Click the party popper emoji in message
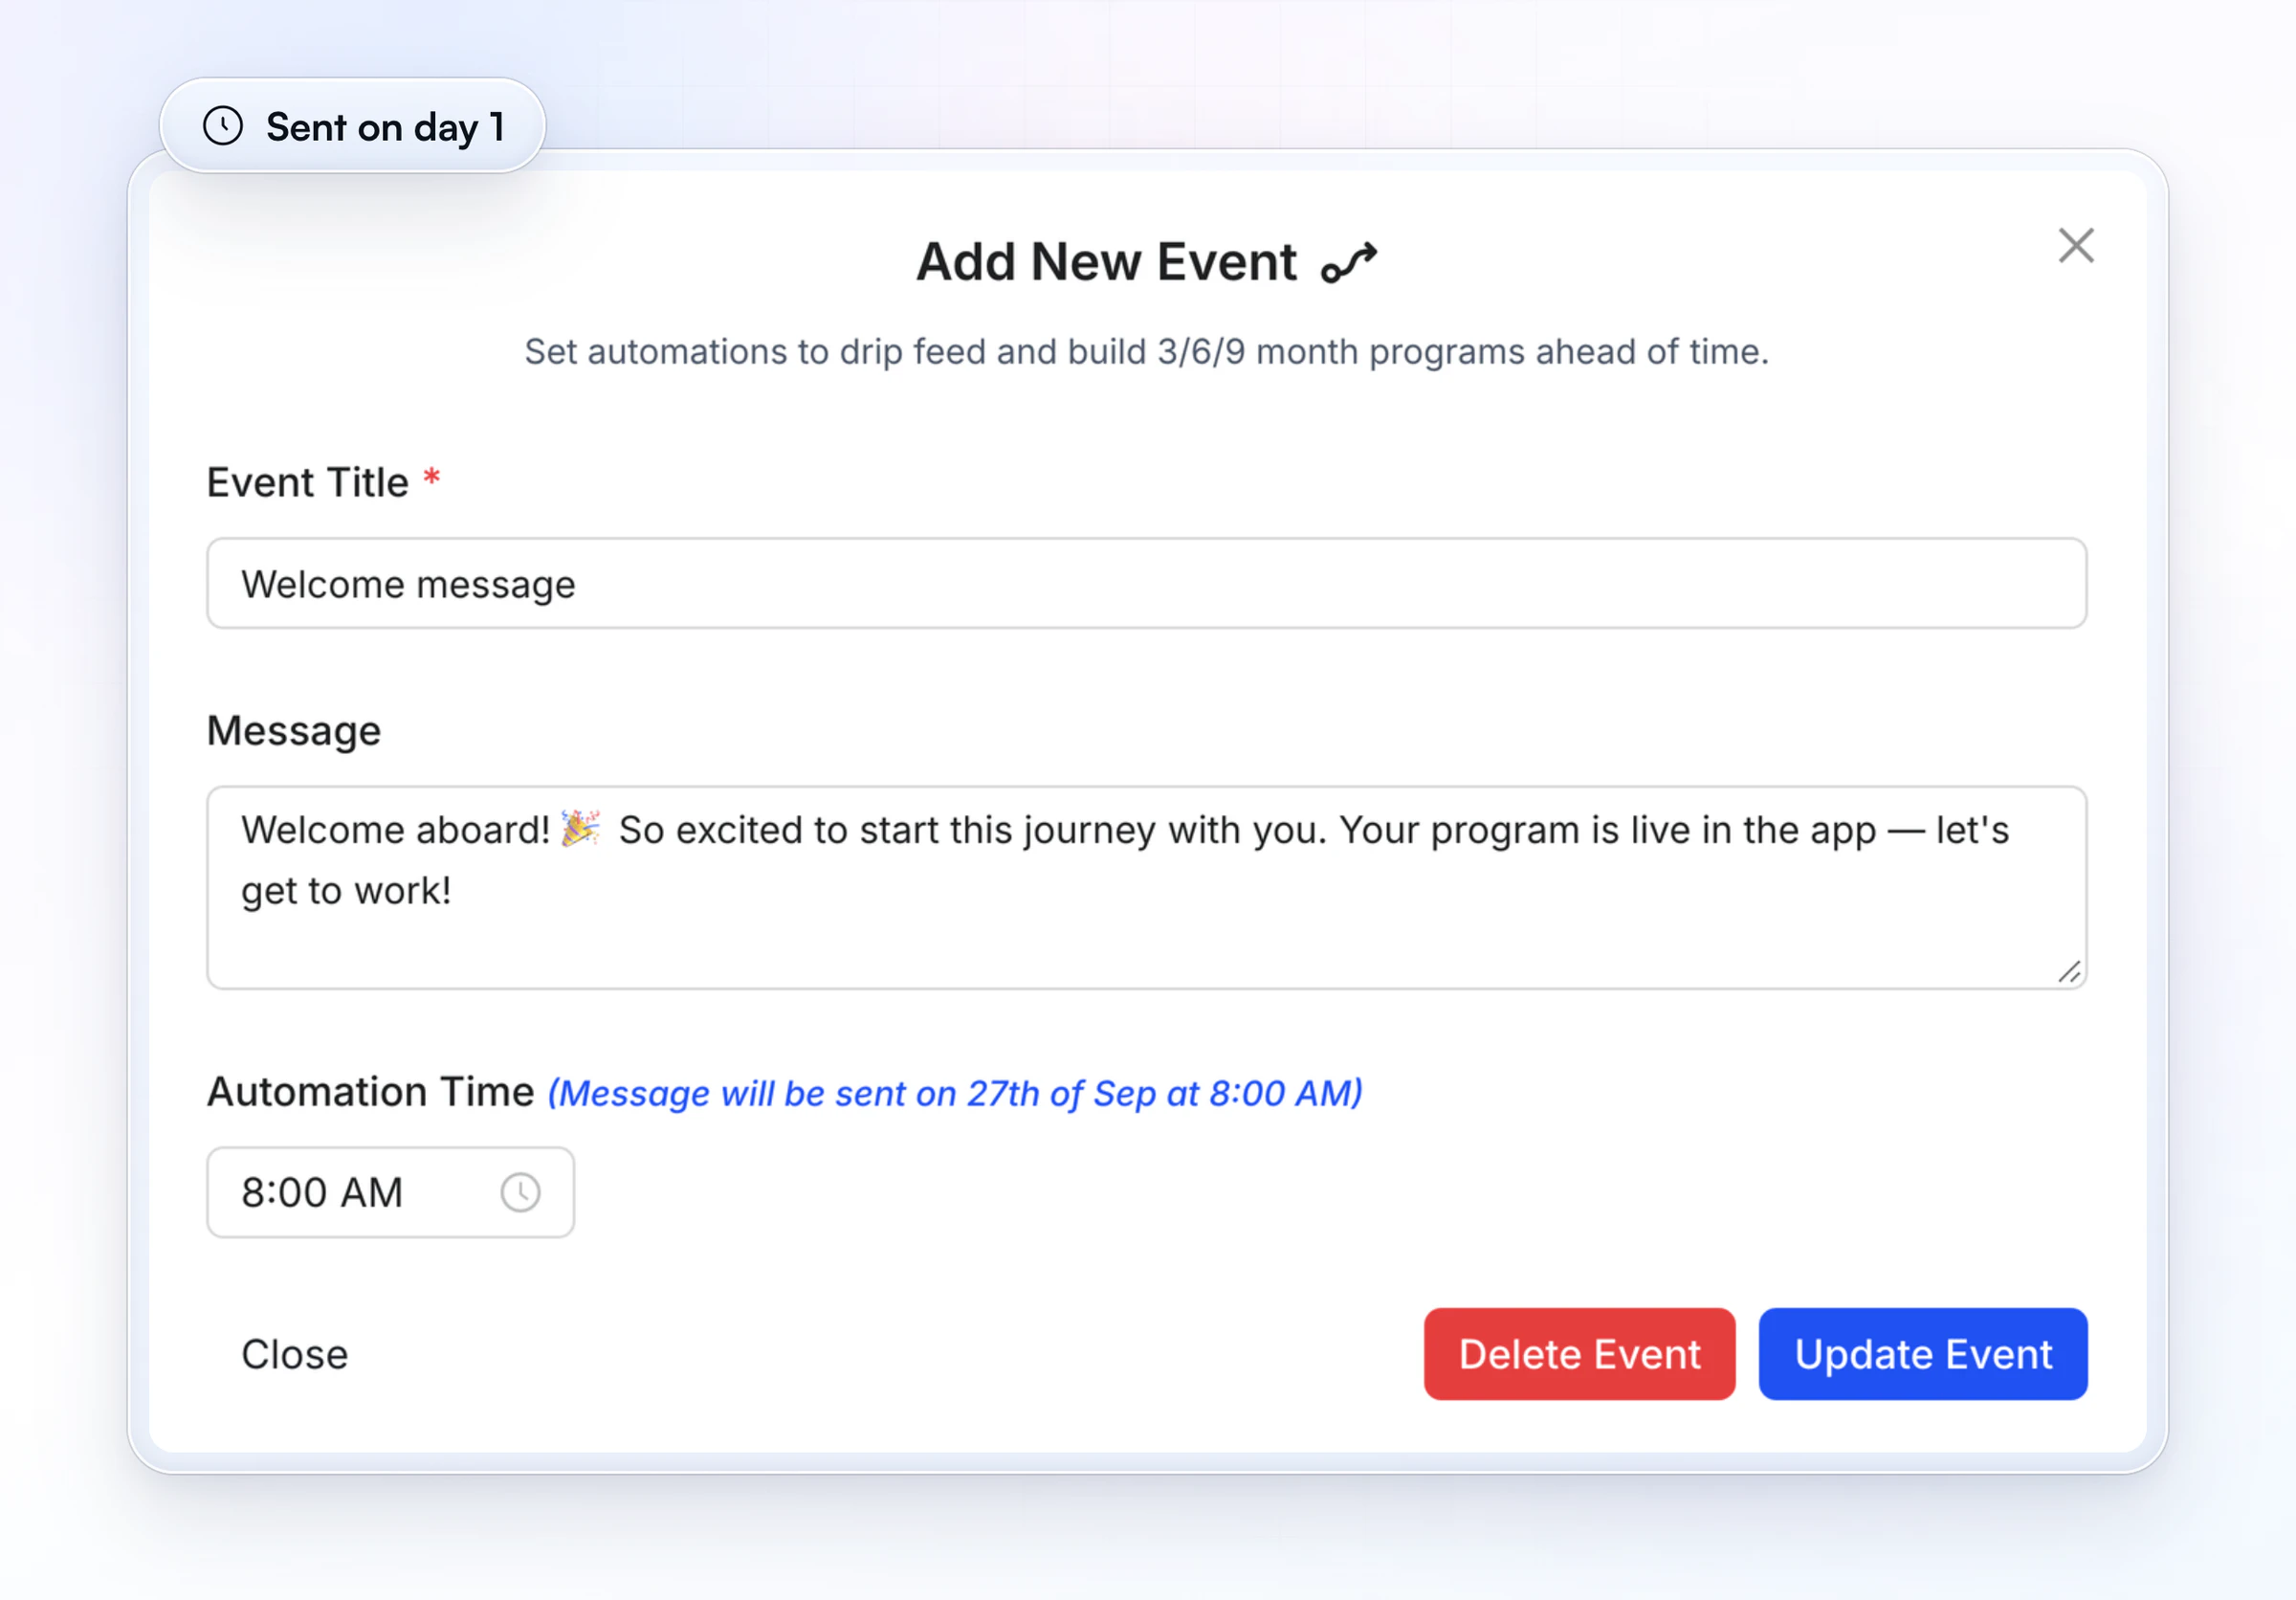 click(x=580, y=828)
